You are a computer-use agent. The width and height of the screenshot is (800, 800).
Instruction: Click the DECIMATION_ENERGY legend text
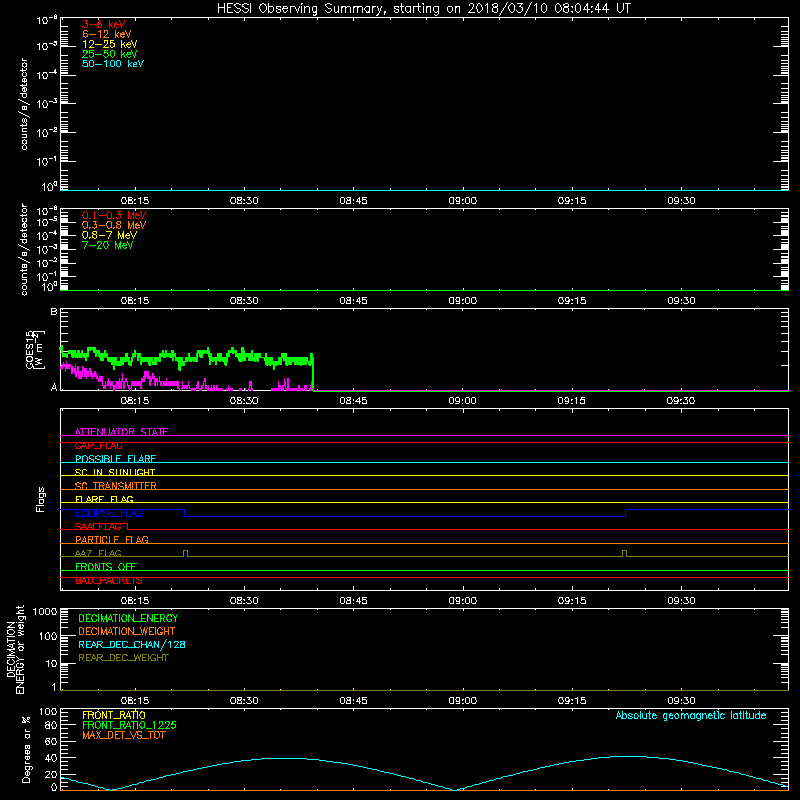(x=128, y=618)
